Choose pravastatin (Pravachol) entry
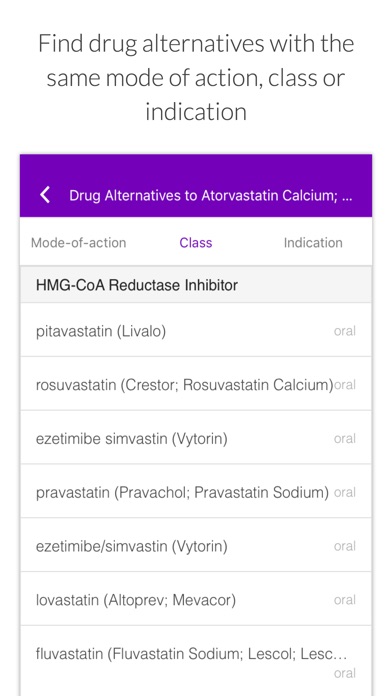The height and width of the screenshot is (696, 392). [196, 492]
